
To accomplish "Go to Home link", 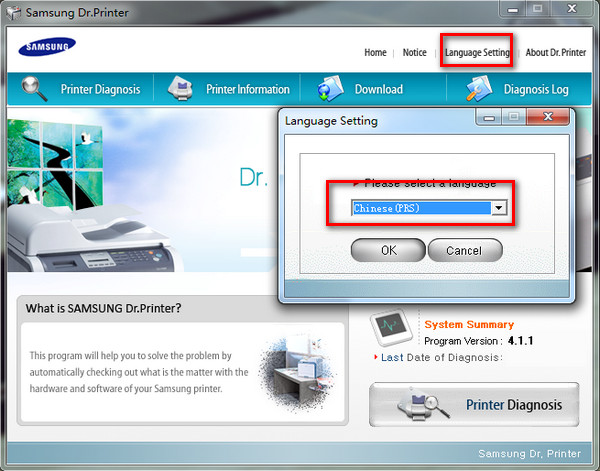I will [375, 52].
